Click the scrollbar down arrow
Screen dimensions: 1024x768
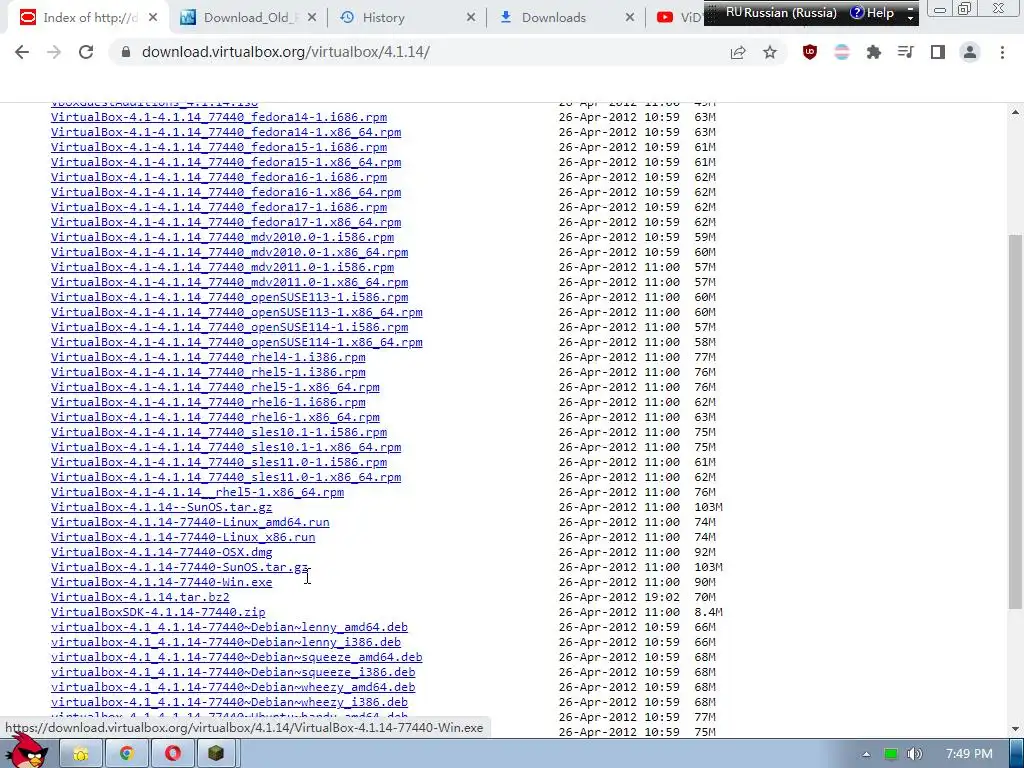[1016, 729]
